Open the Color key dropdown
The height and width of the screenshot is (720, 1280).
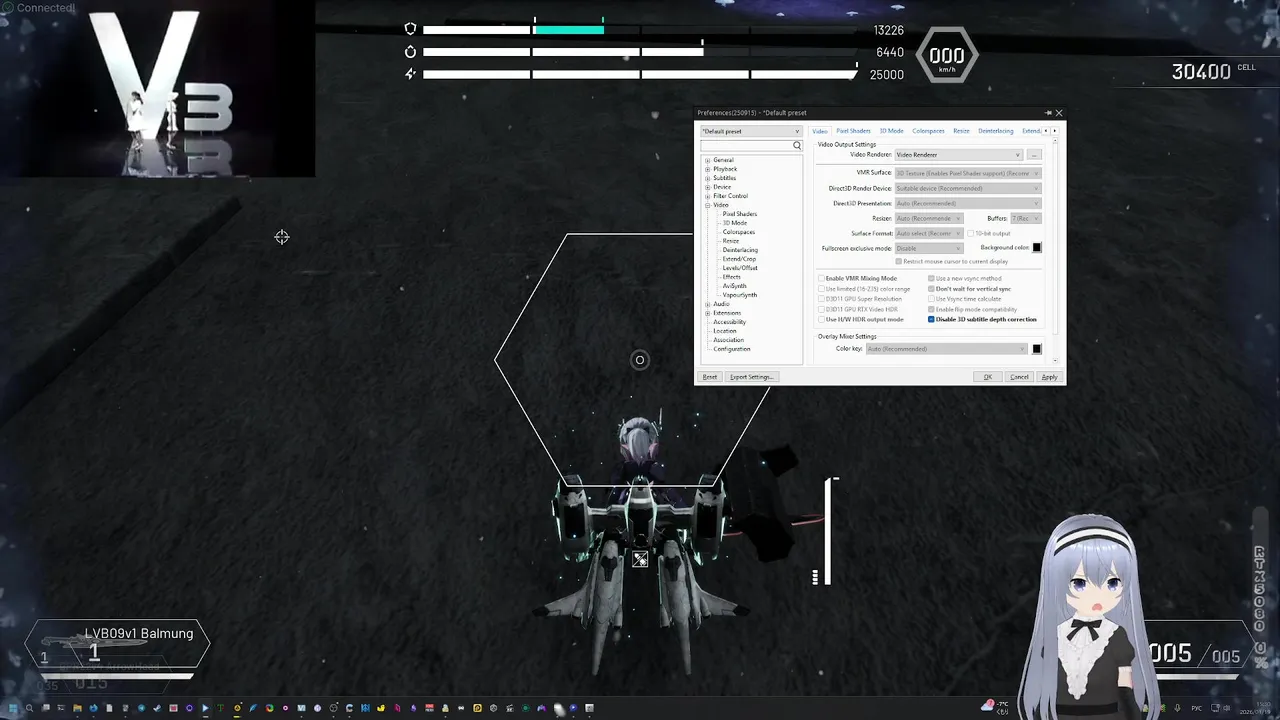(947, 349)
